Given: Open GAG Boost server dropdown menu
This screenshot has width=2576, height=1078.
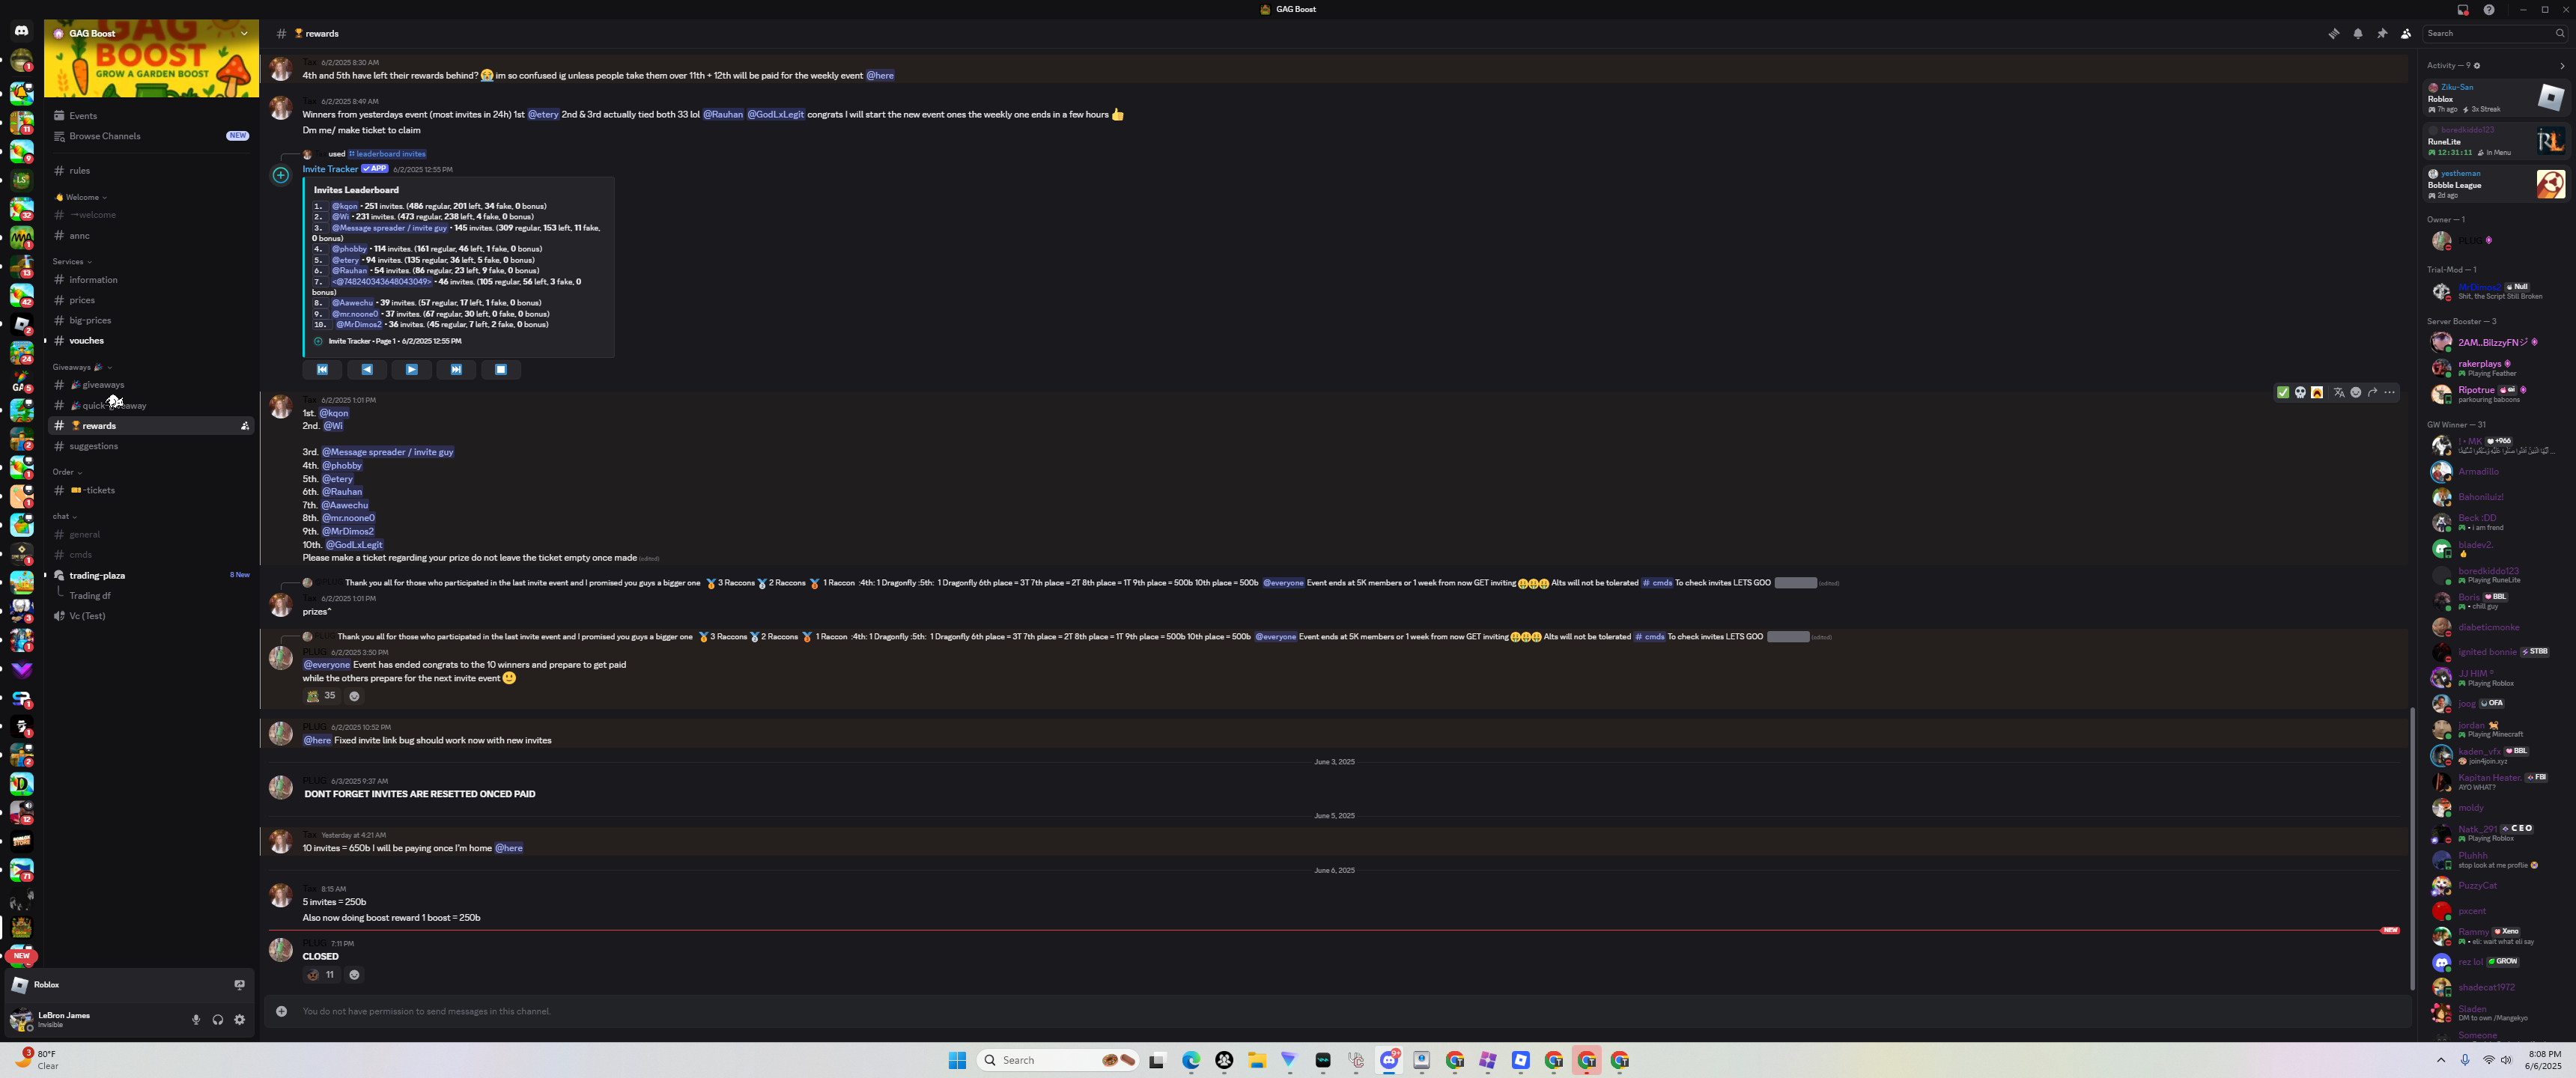Looking at the screenshot, I should click(x=244, y=33).
